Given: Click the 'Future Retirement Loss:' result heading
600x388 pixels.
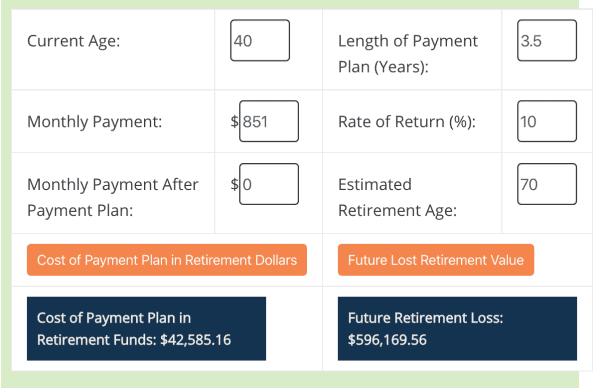Looking at the screenshot, I should (425, 318).
